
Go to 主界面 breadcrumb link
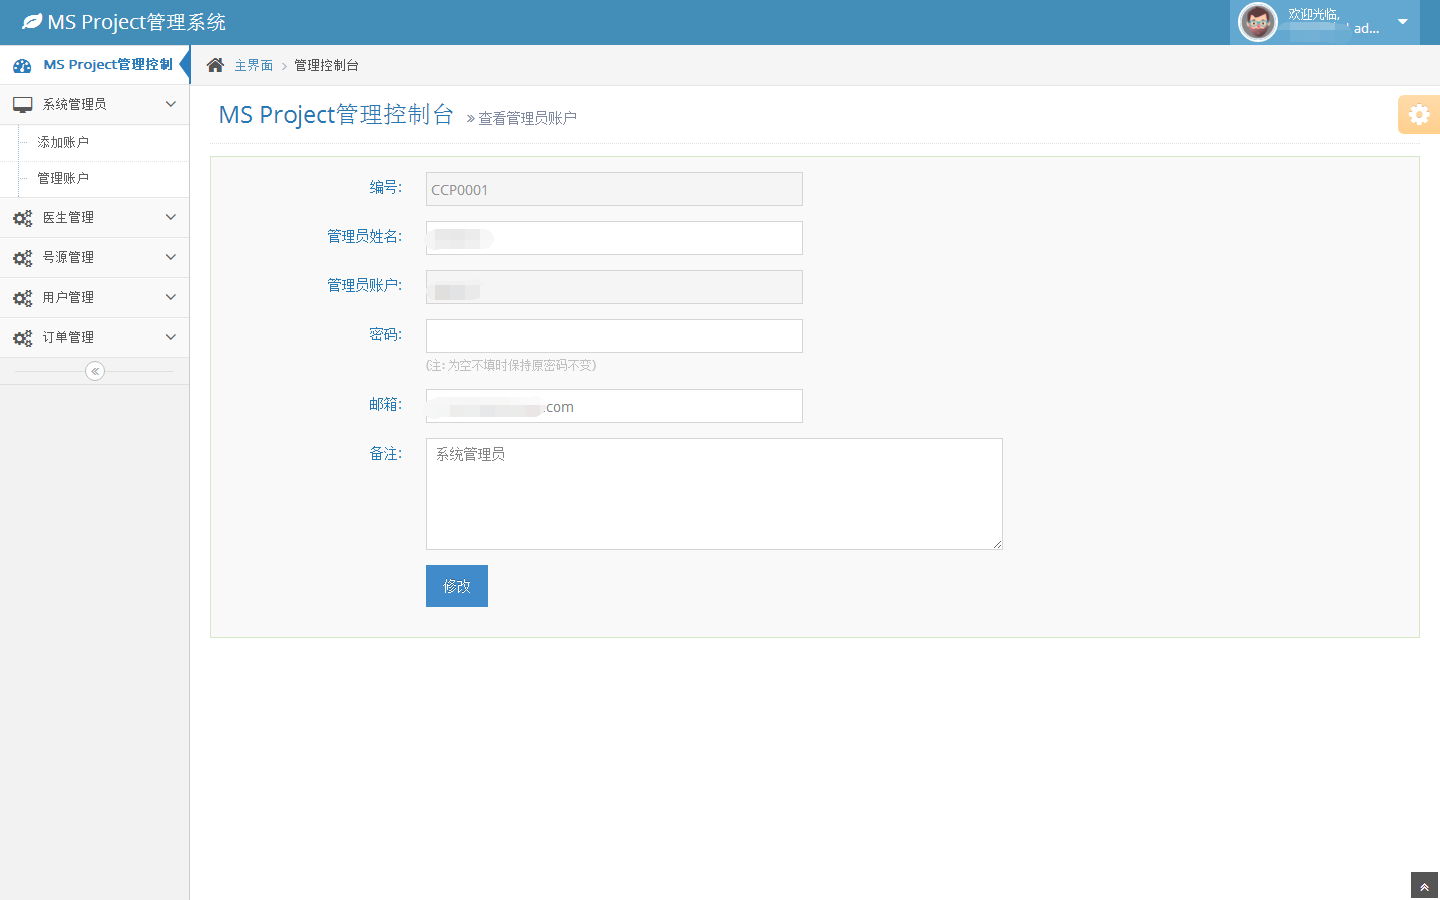(x=253, y=65)
